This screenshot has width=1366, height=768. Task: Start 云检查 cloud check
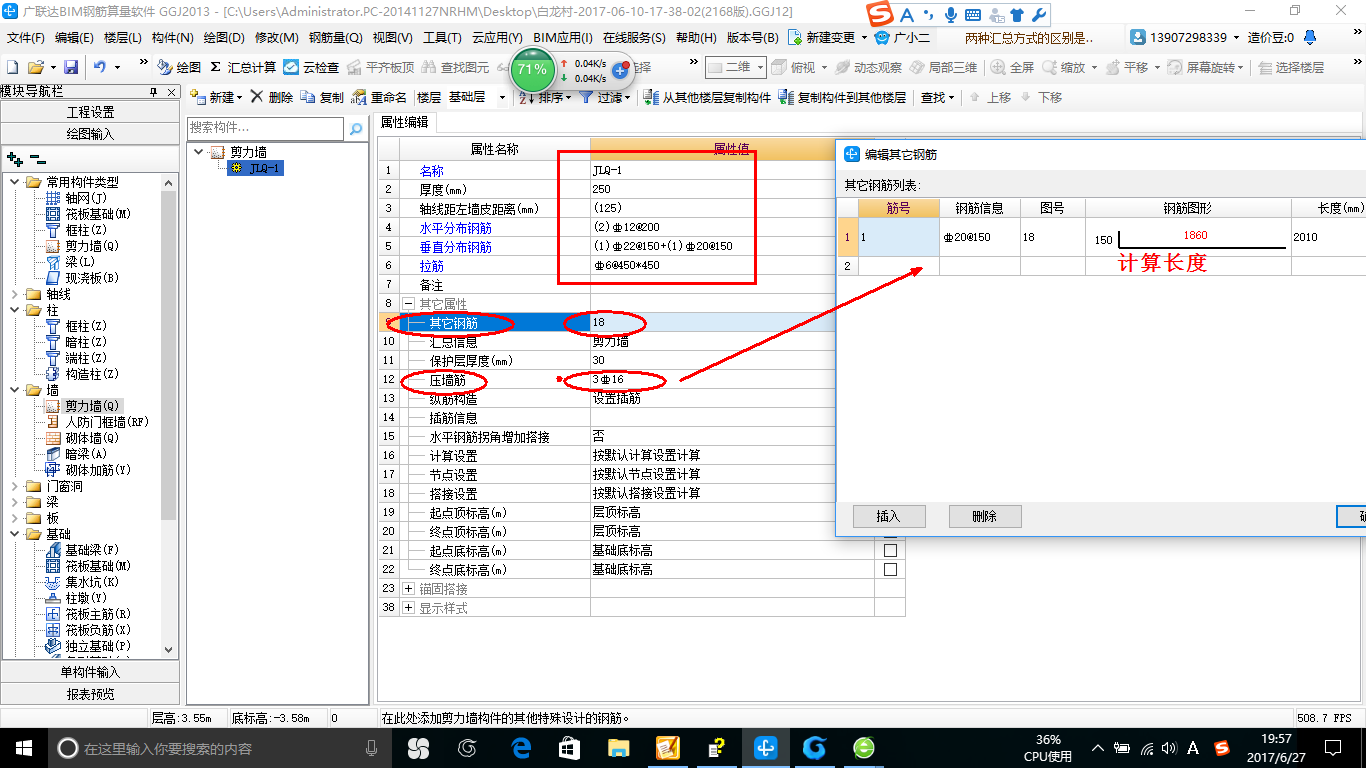pos(311,67)
